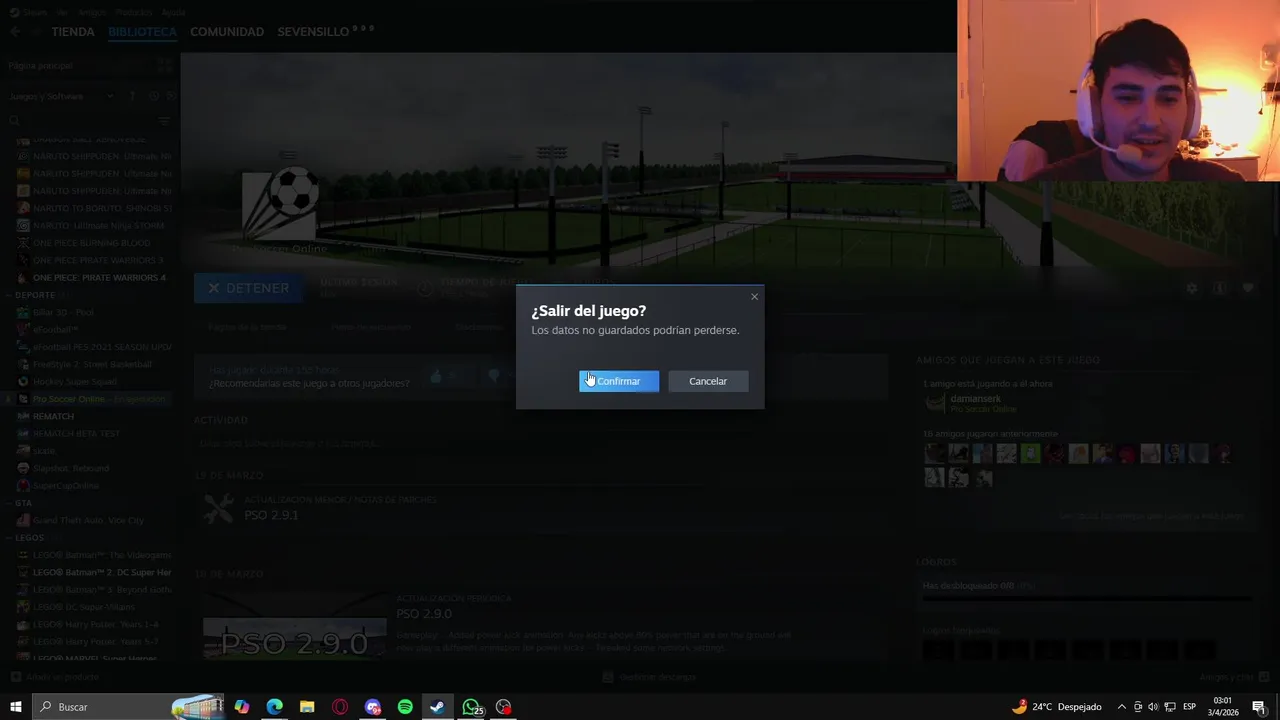Open Spotify from taskbar
Image resolution: width=1280 pixels, height=720 pixels.
point(405,707)
